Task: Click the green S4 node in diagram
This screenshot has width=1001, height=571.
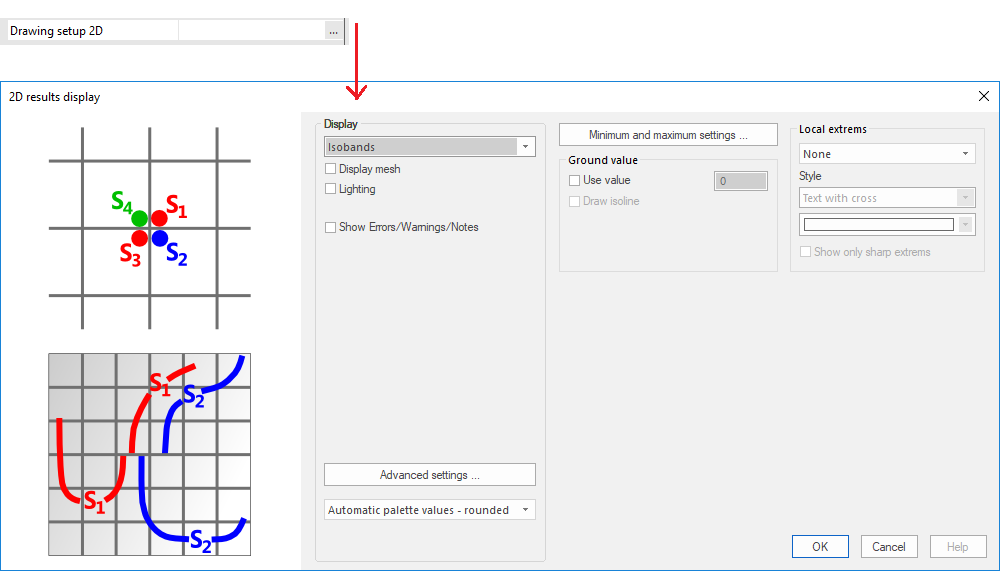Action: 139,218
